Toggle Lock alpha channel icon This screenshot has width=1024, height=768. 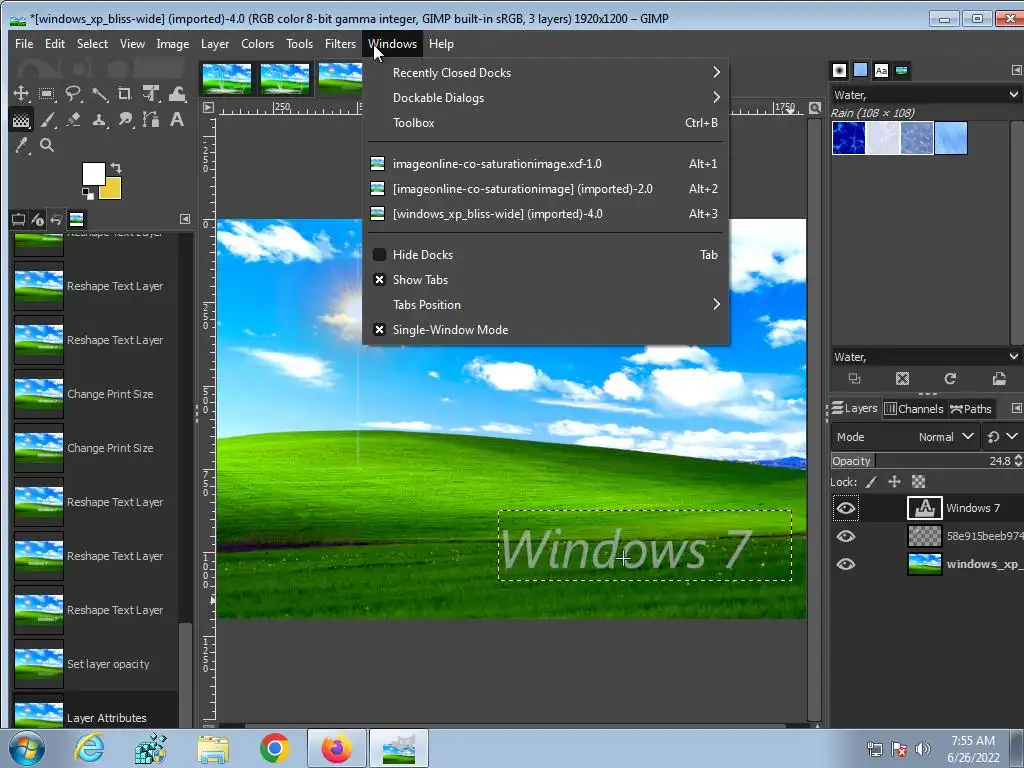point(918,482)
